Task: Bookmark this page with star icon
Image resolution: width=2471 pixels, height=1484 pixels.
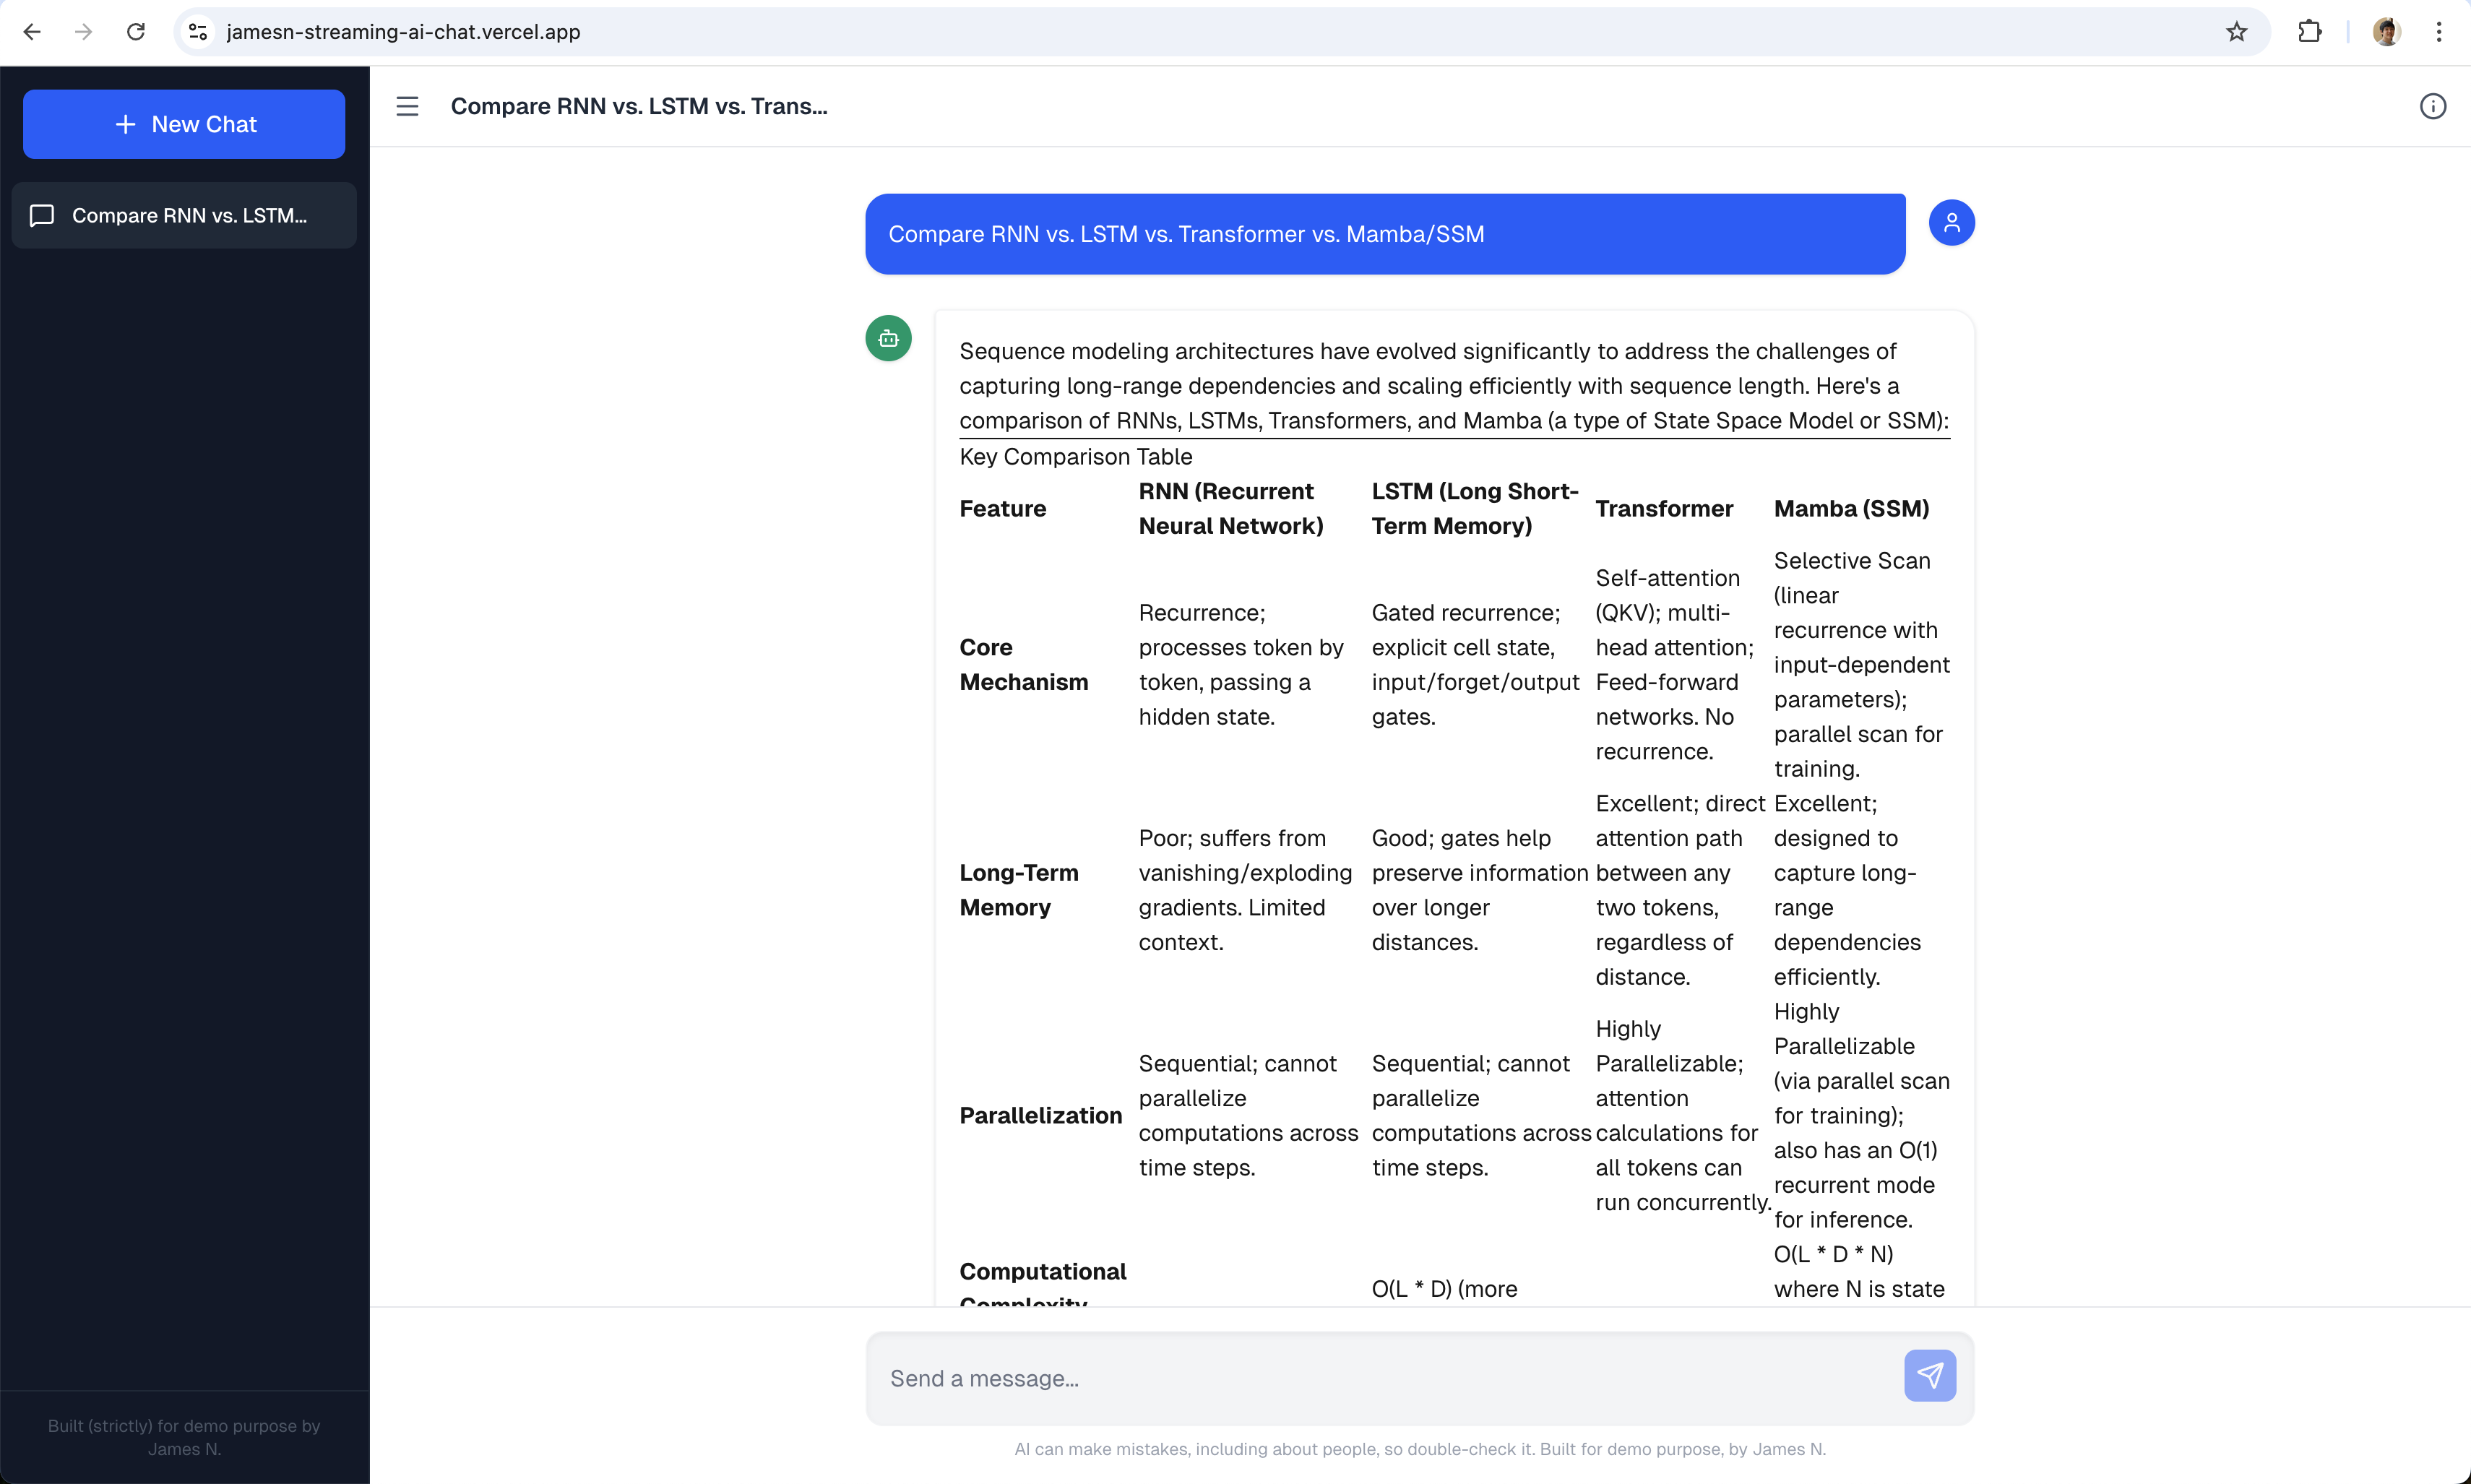Action: click(x=2236, y=32)
